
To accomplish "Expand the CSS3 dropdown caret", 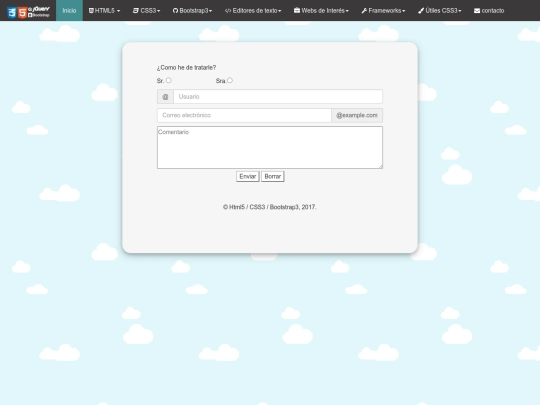I will click(159, 11).
